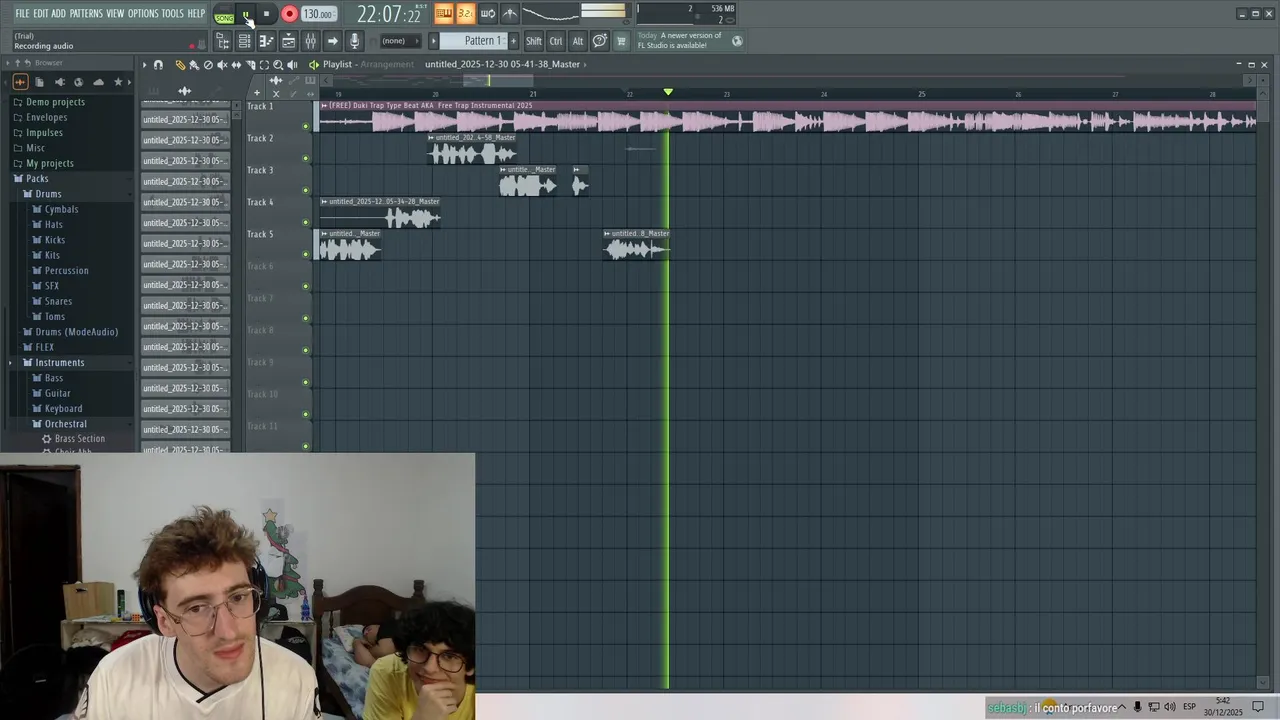Toggle the metronome button

tap(510, 13)
